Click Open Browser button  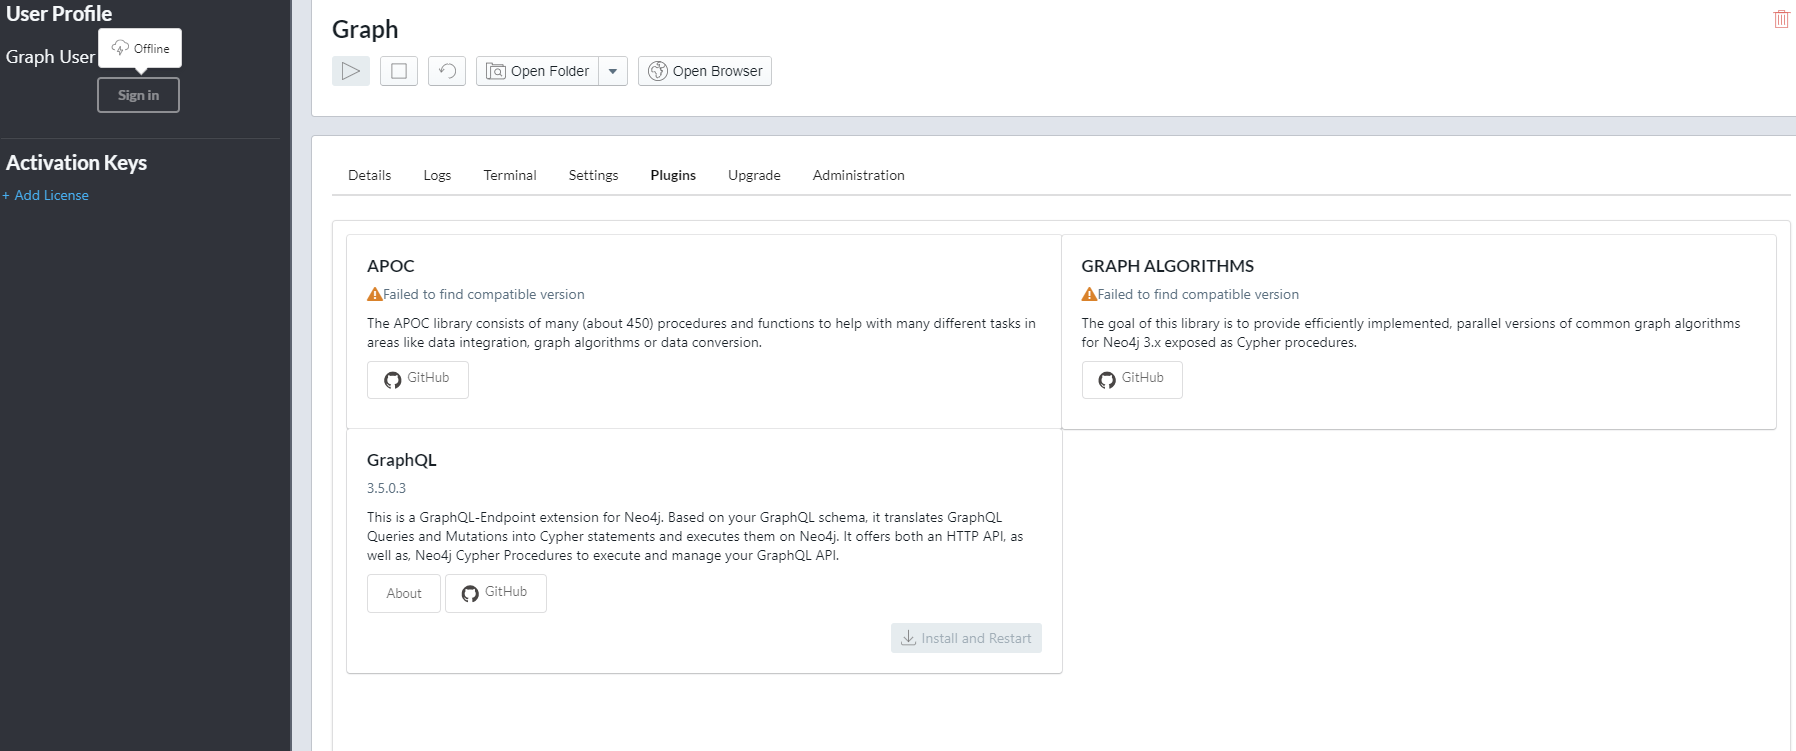[705, 71]
